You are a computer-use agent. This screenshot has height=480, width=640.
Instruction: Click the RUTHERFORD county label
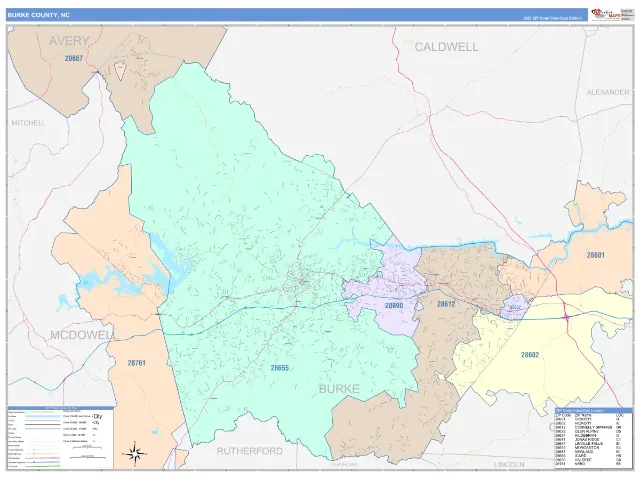(249, 451)
